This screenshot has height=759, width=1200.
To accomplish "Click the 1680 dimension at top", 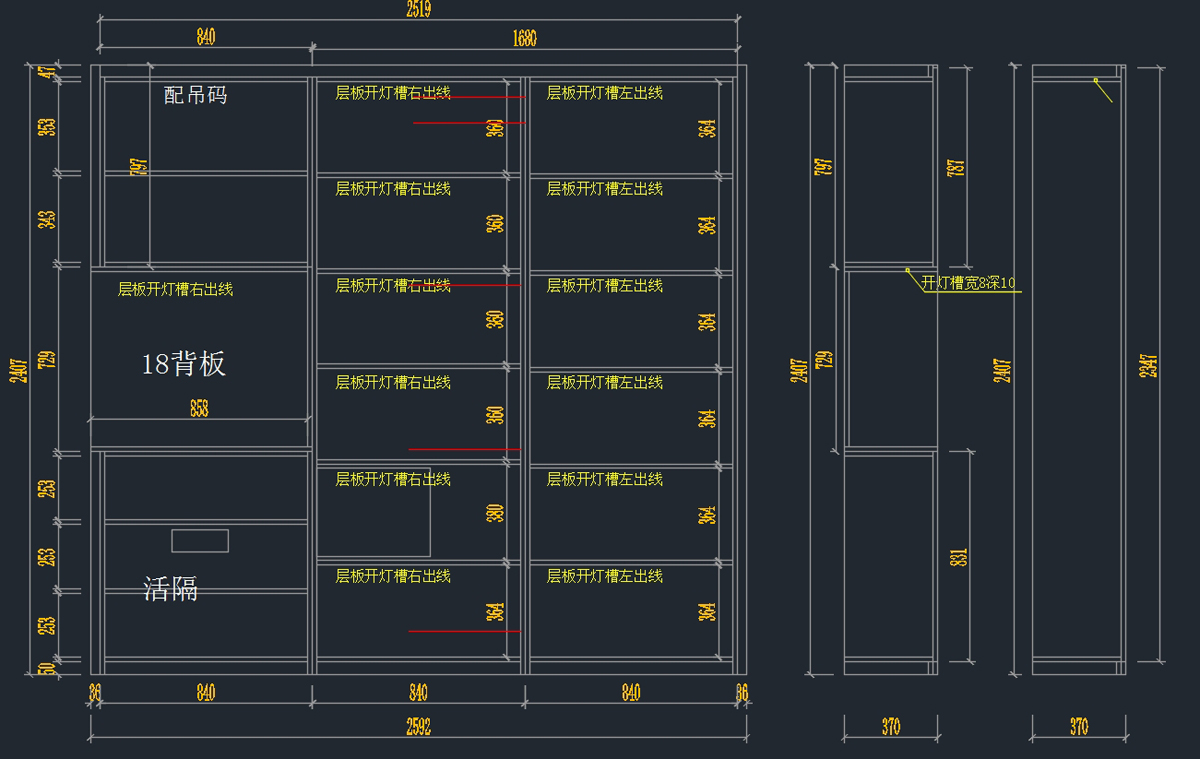I will (524, 39).
